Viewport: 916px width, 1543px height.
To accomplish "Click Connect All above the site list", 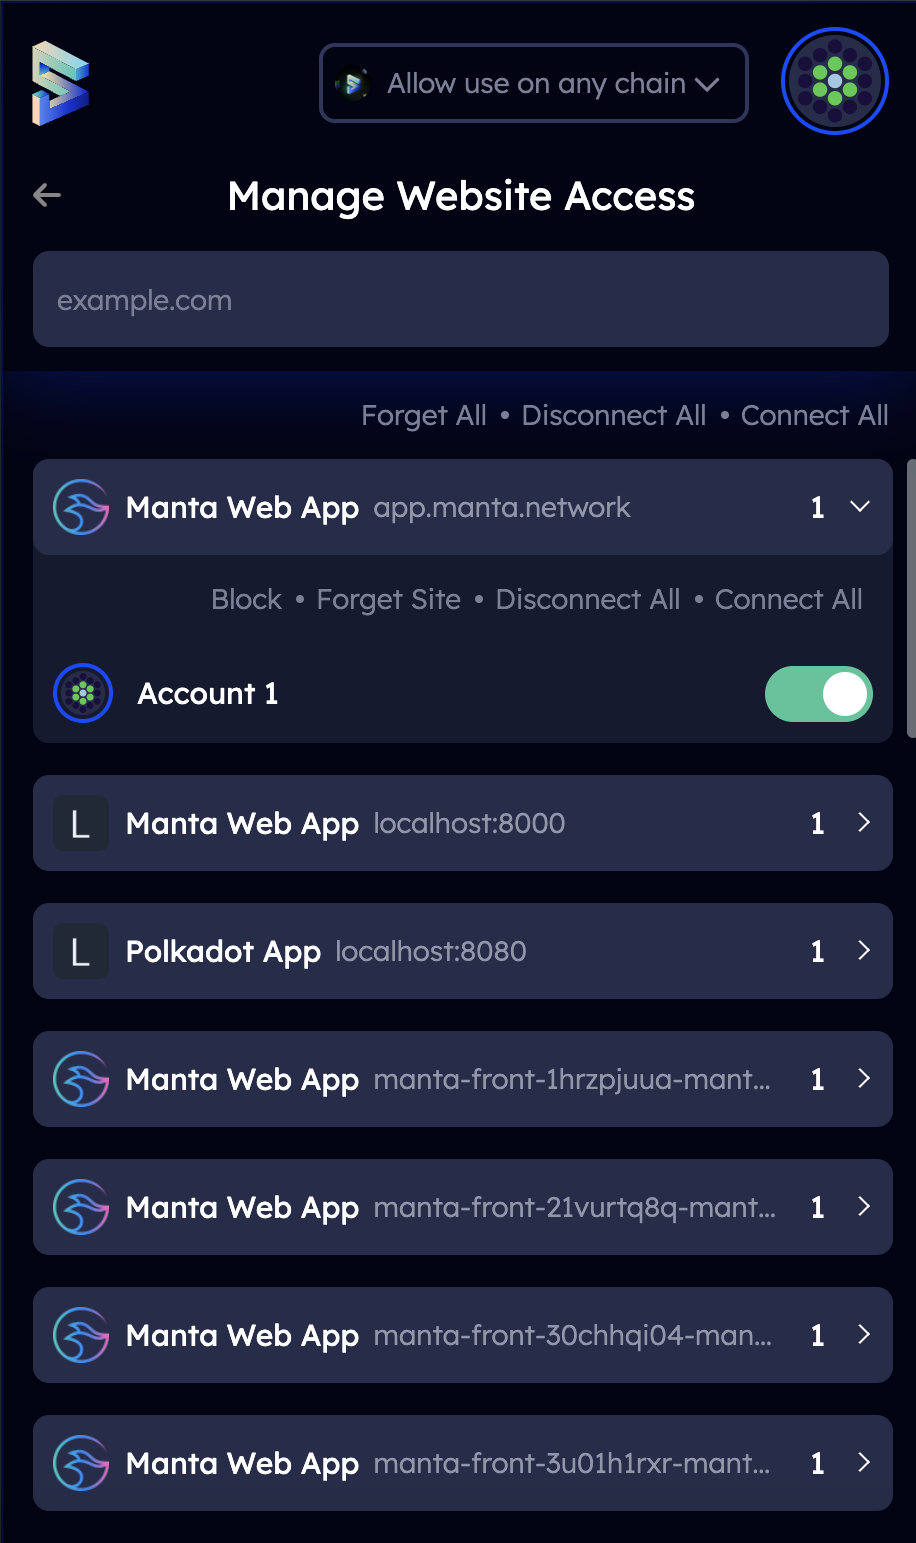I will (x=814, y=415).
